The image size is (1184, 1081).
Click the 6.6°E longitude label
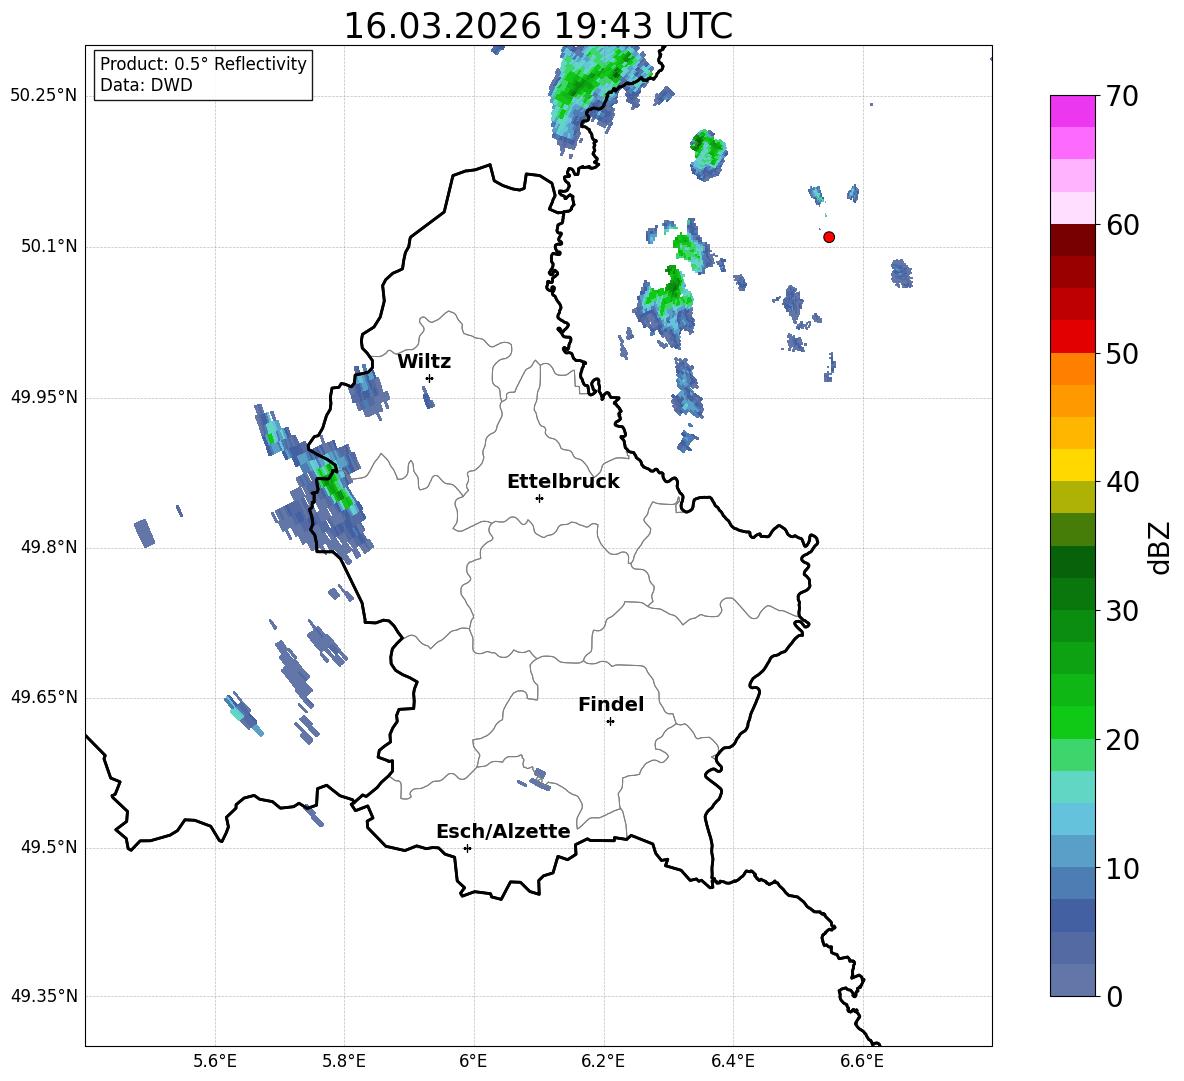click(862, 1061)
